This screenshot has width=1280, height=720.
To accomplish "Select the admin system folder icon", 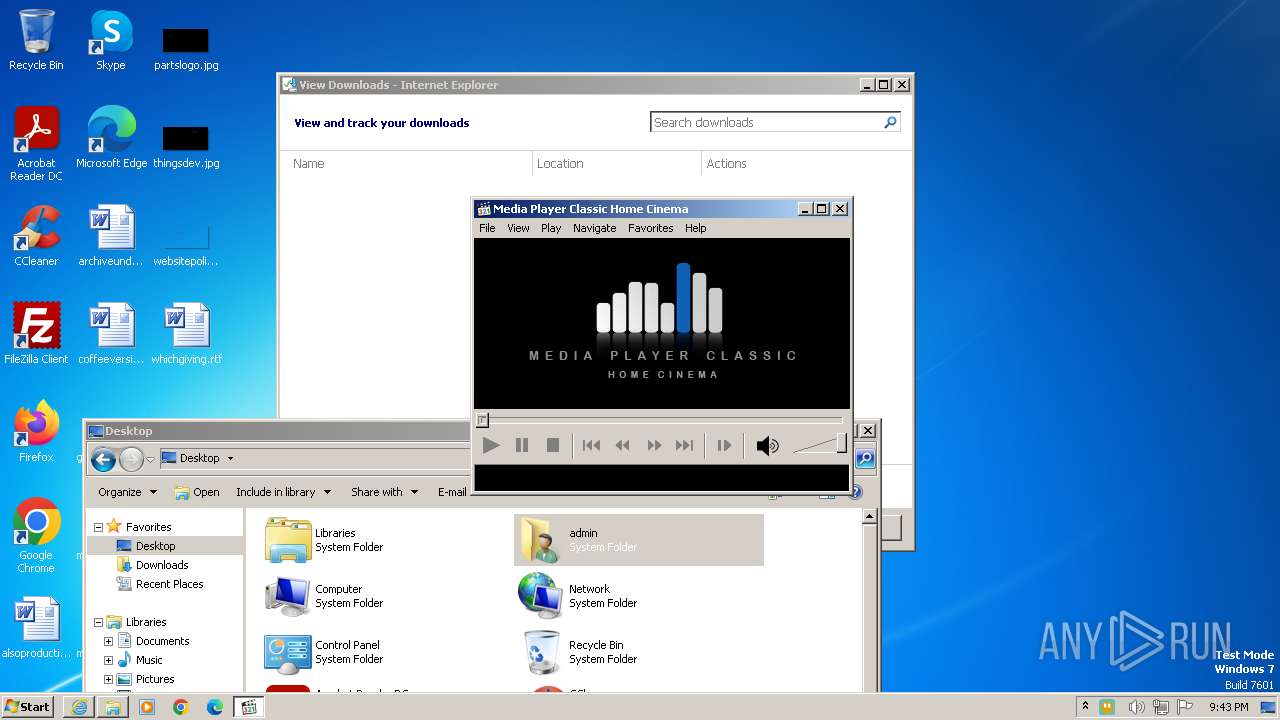I will 541,540.
